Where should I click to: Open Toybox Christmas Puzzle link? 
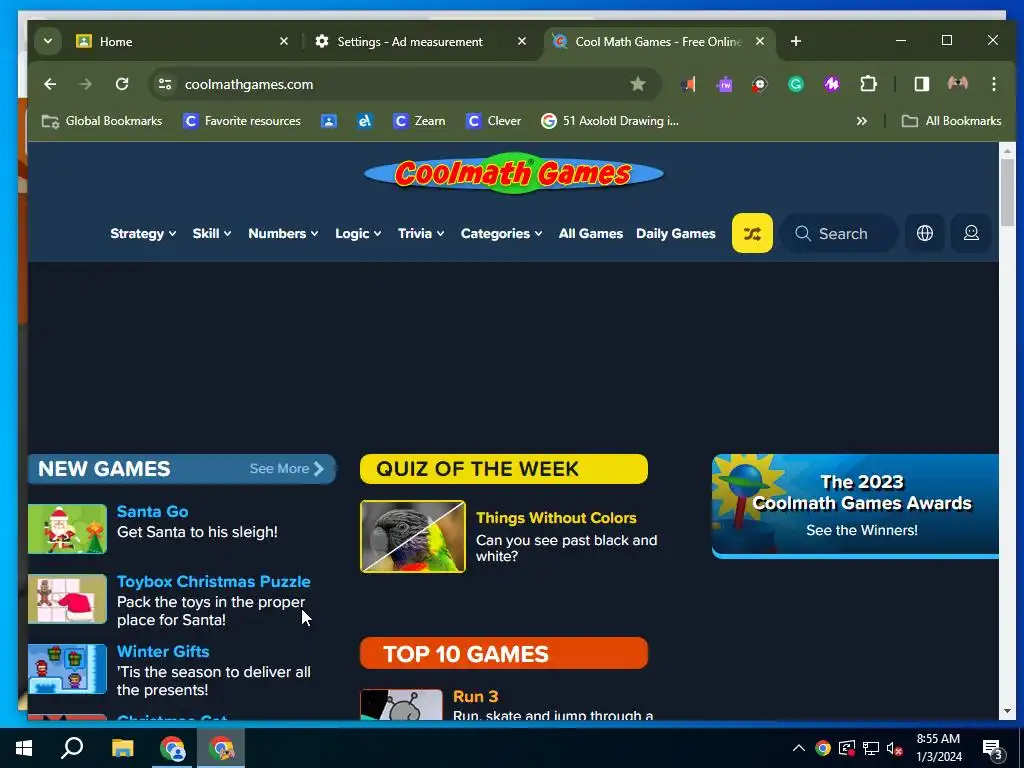click(214, 581)
